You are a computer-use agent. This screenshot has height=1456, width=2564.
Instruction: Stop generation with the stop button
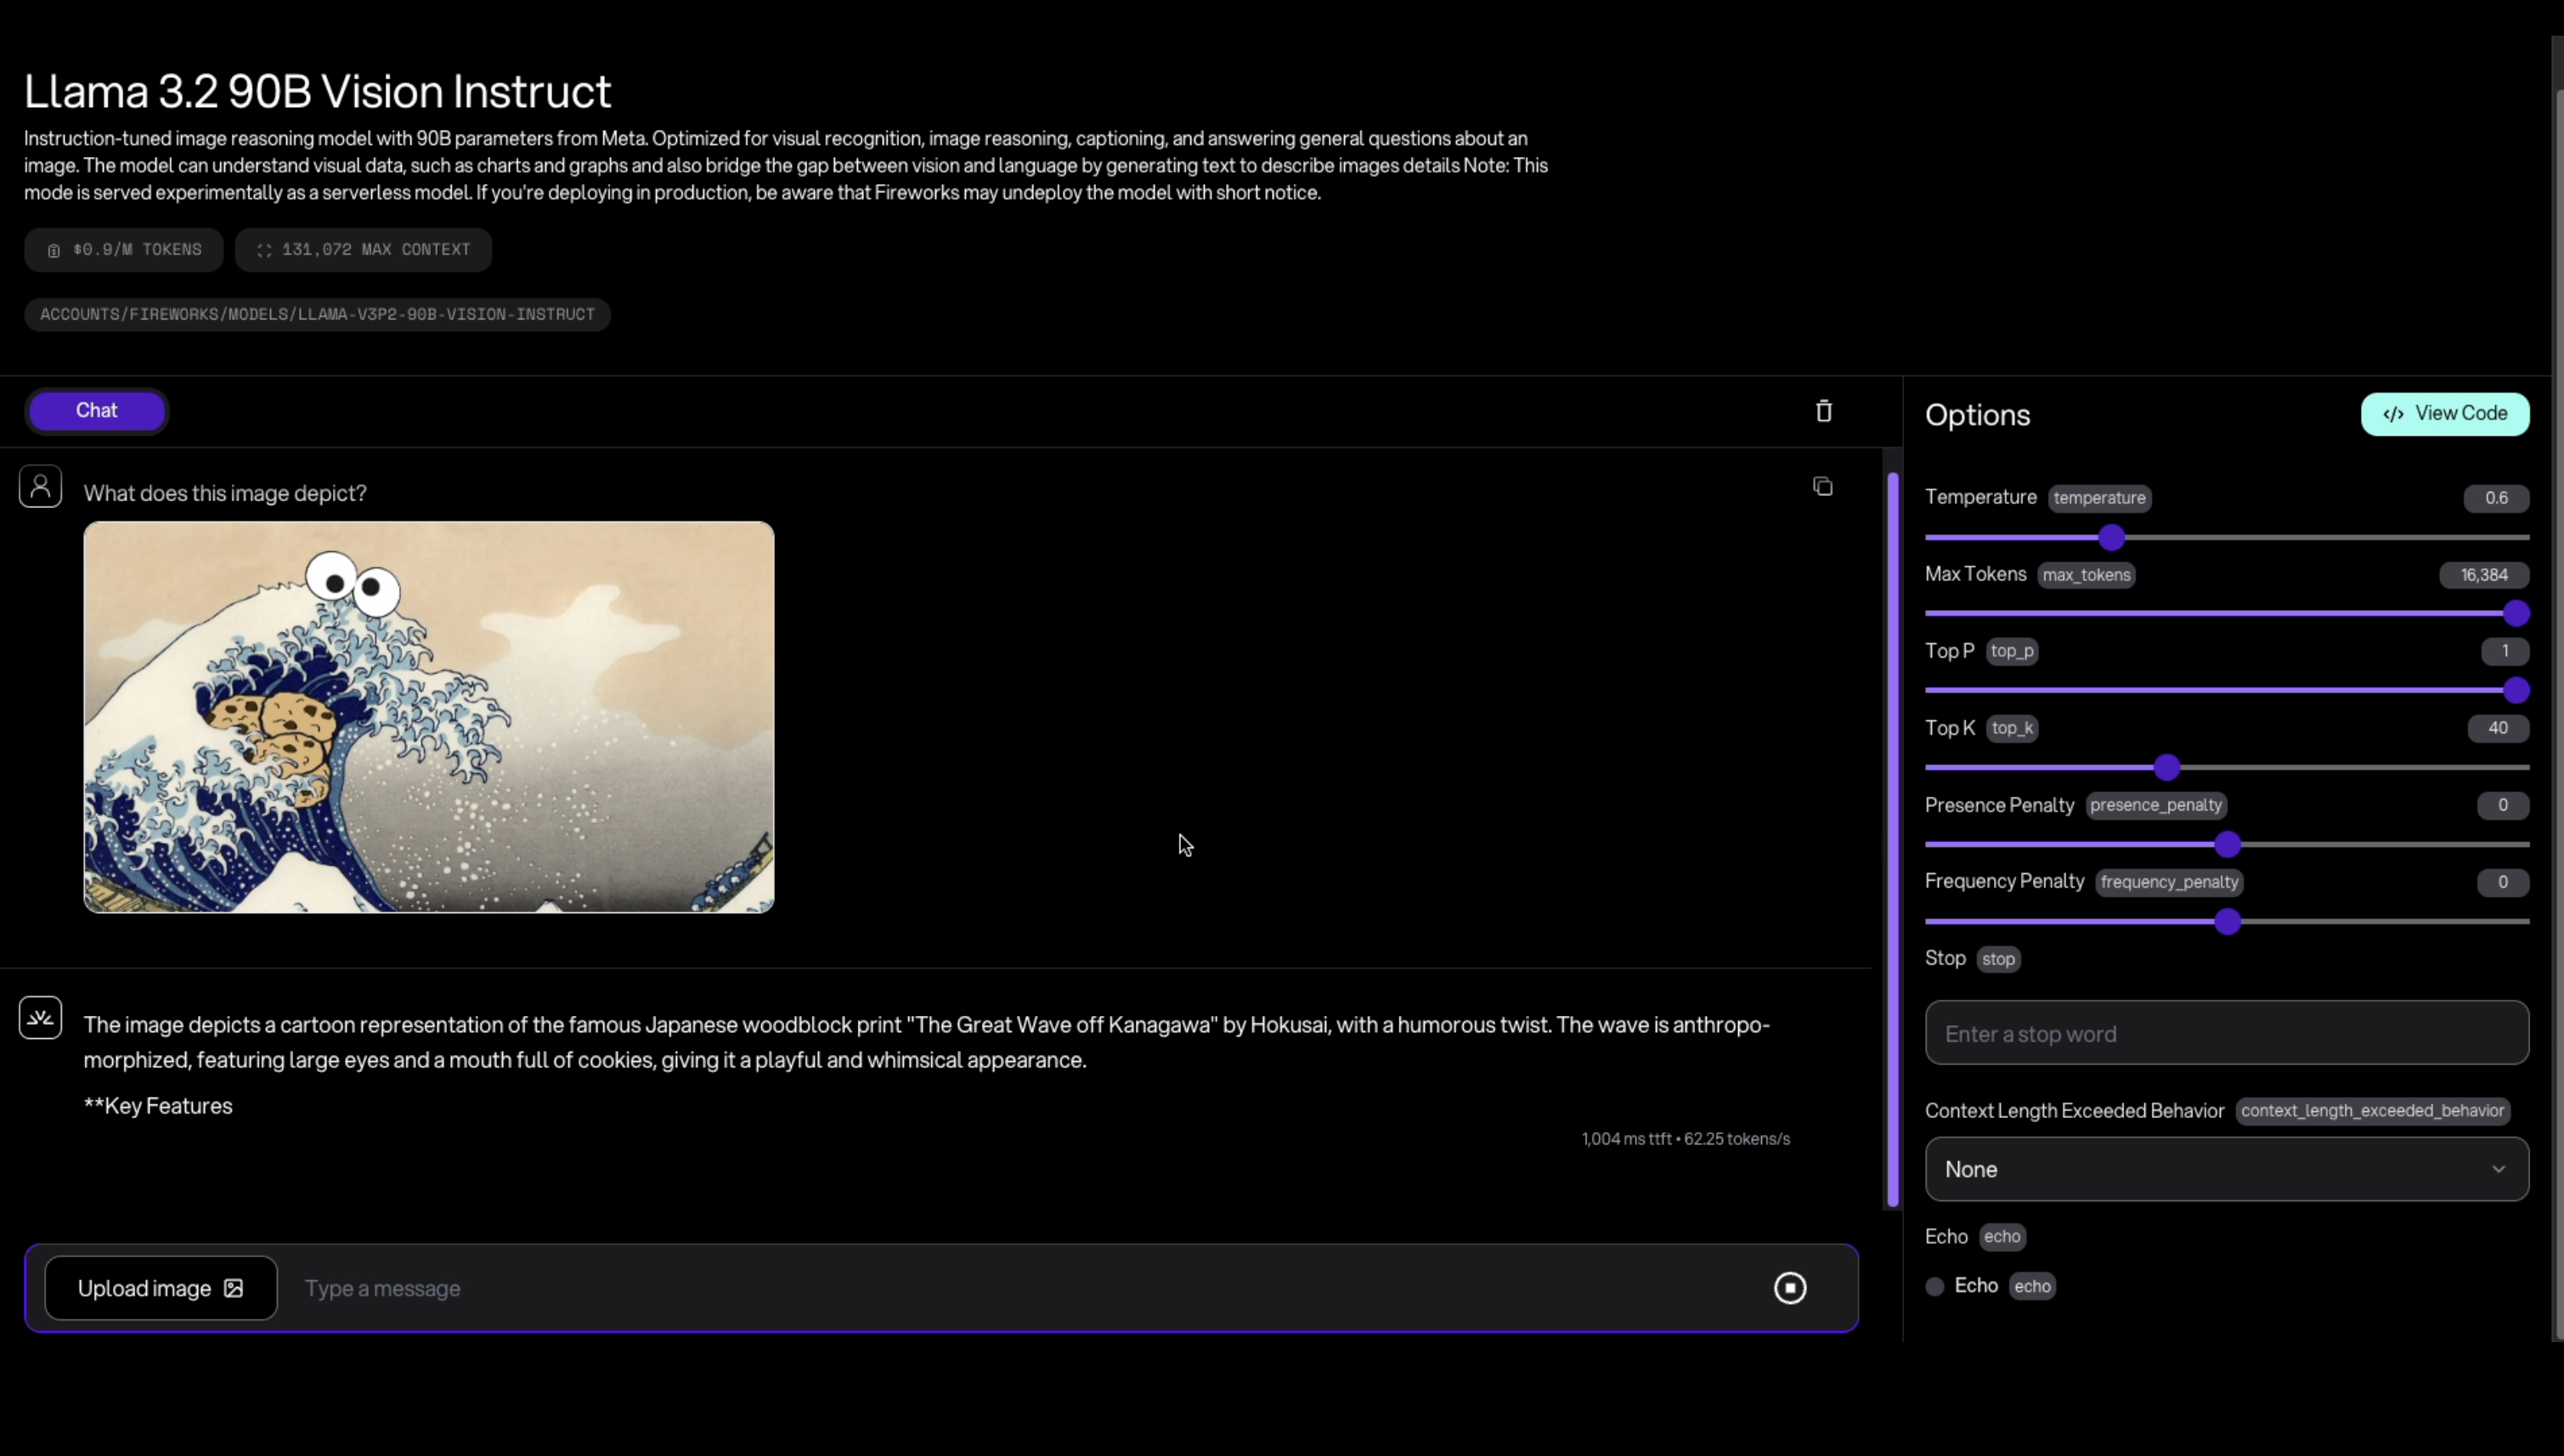coord(1790,1288)
